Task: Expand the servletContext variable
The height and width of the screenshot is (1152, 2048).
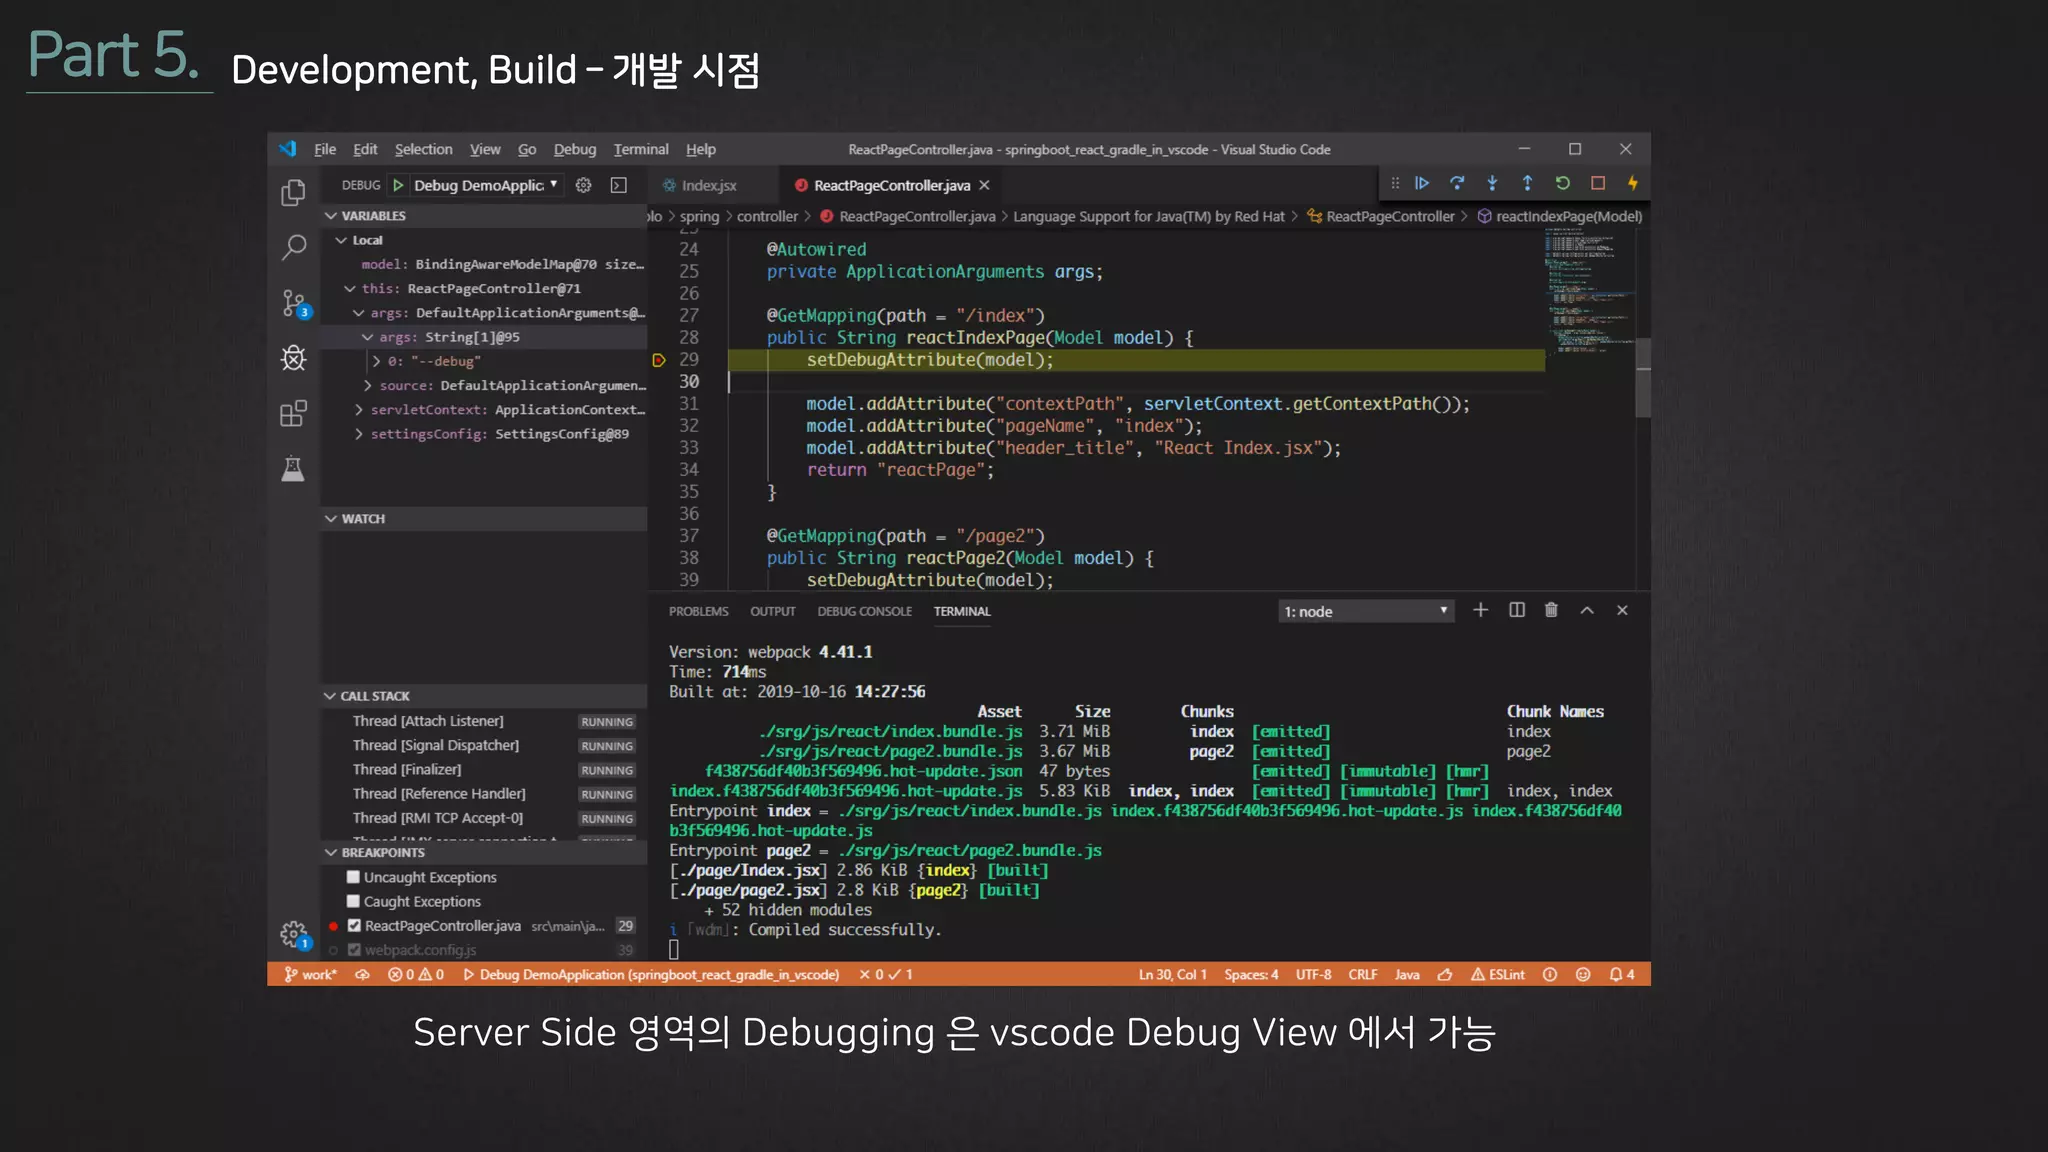Action: click(358, 410)
